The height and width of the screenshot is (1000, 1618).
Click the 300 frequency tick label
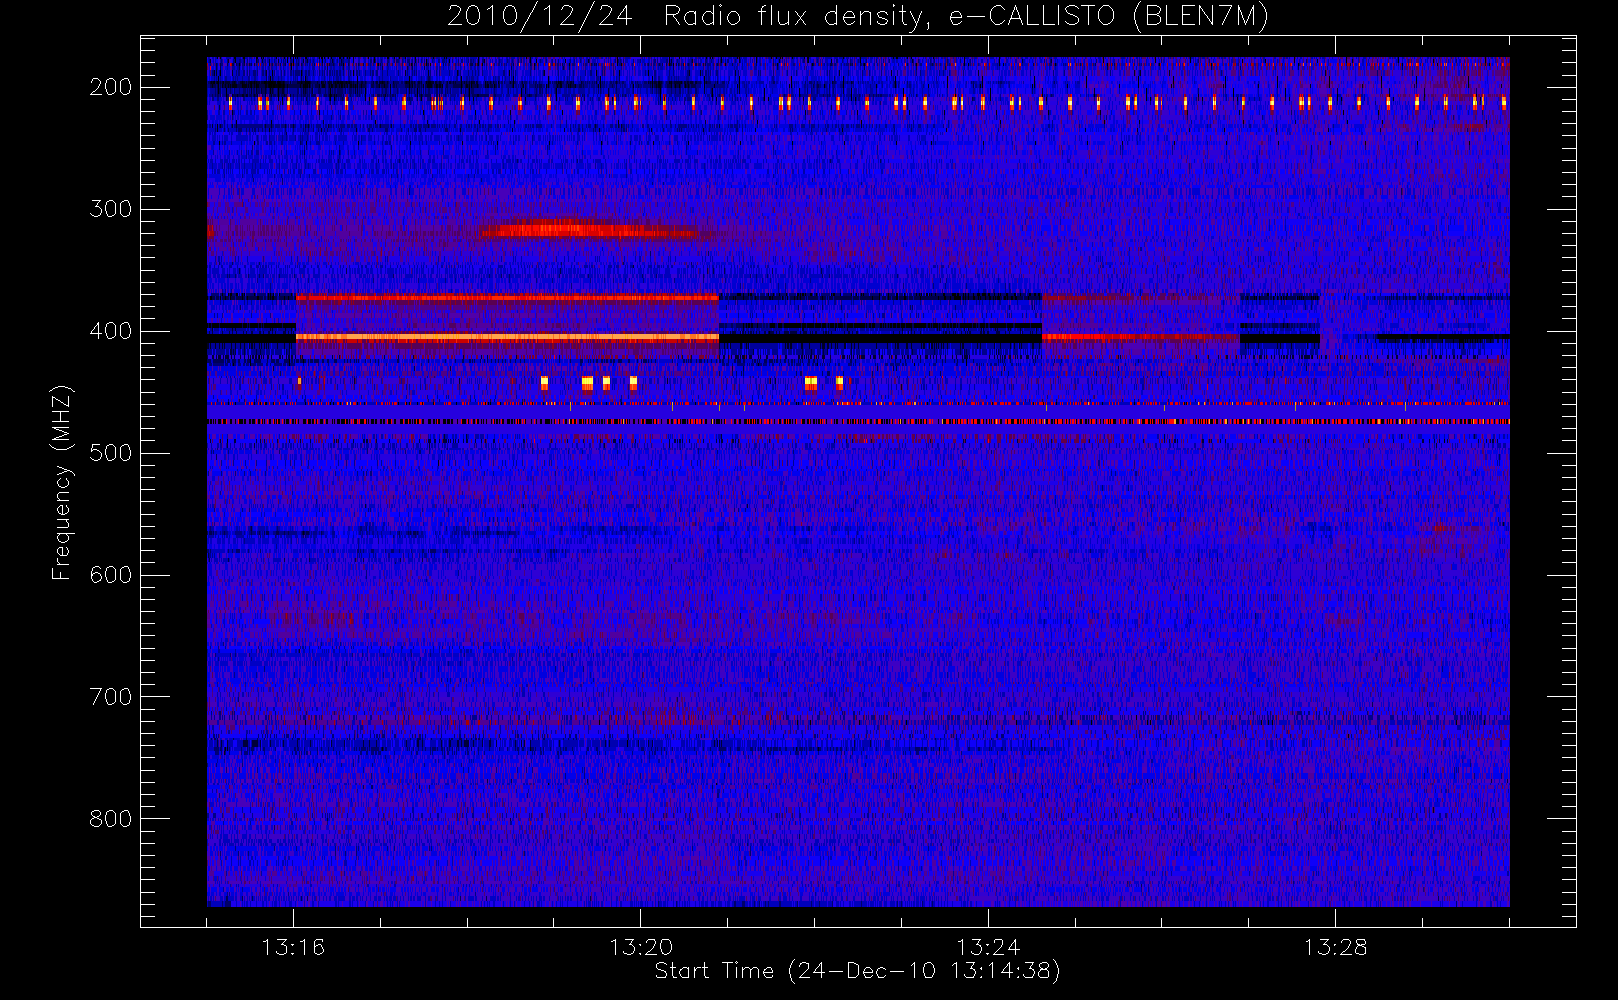(111, 209)
